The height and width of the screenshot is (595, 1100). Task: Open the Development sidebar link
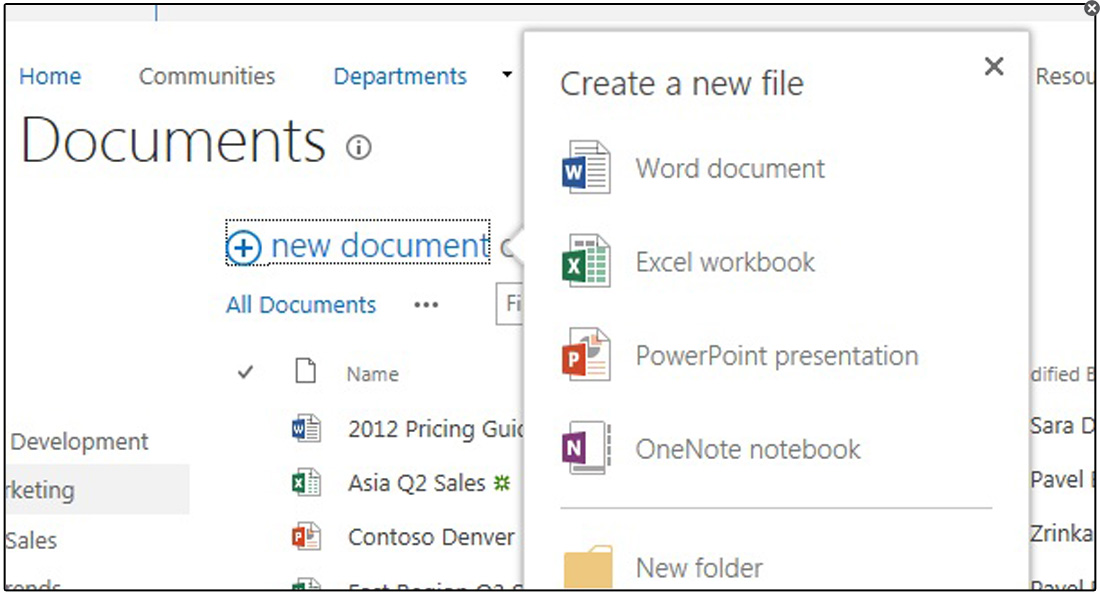[79, 441]
